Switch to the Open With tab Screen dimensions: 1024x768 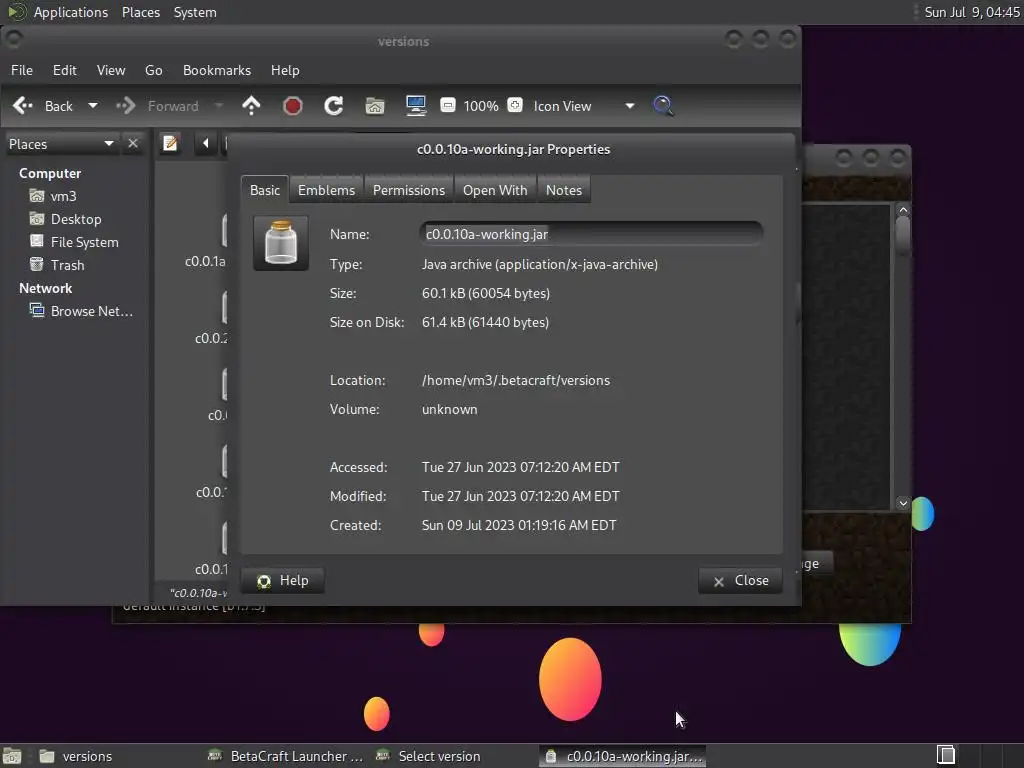(495, 190)
